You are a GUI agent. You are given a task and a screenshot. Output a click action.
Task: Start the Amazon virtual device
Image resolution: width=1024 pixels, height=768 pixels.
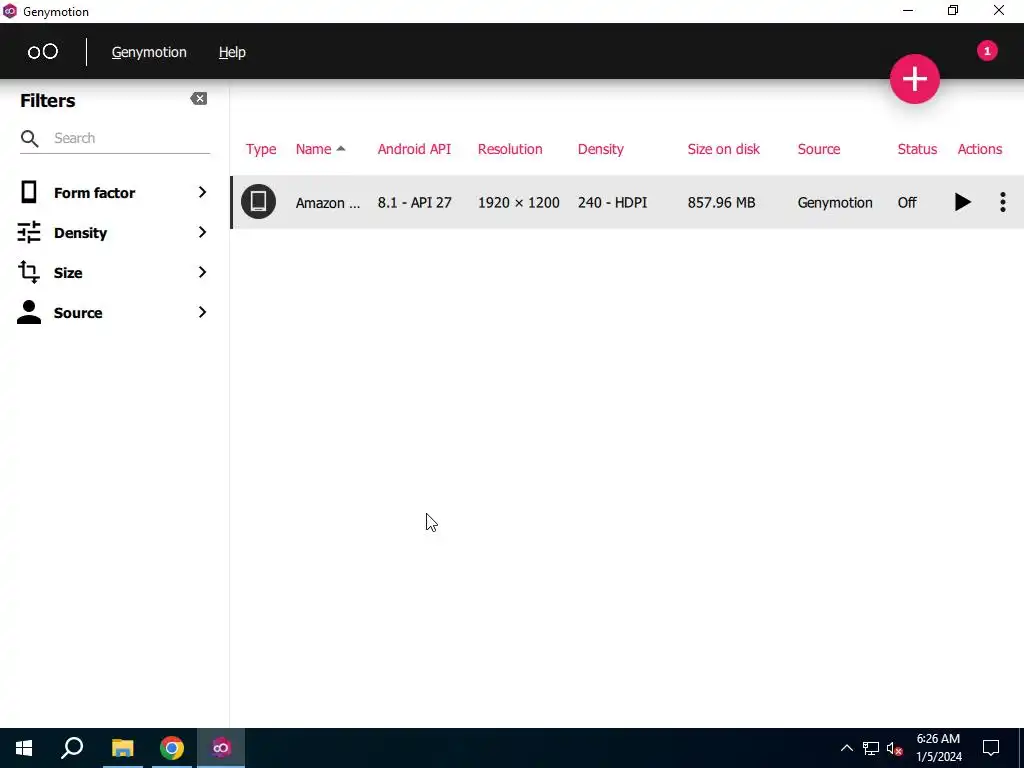click(x=962, y=202)
